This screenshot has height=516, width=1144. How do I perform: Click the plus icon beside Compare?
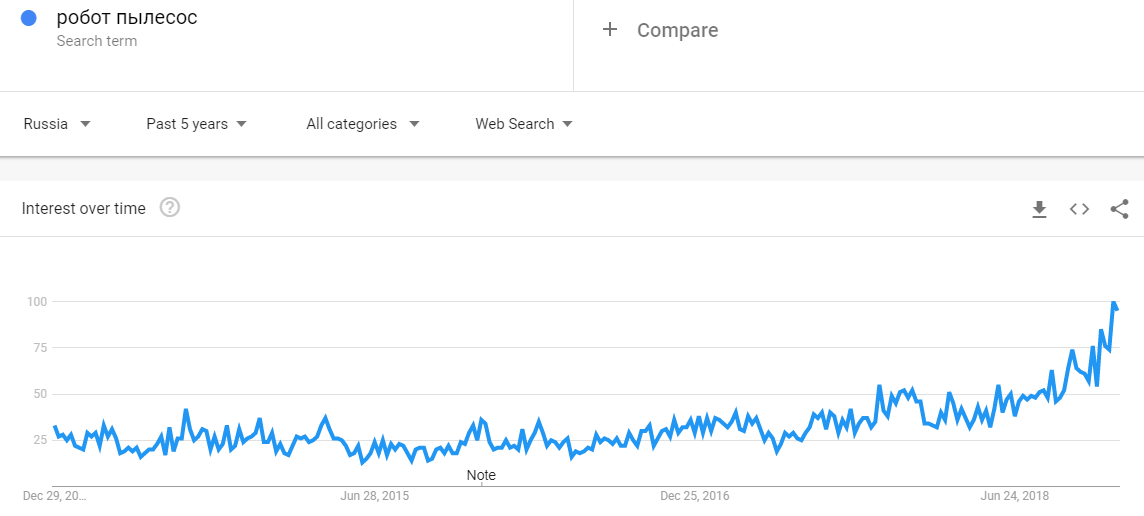[610, 30]
